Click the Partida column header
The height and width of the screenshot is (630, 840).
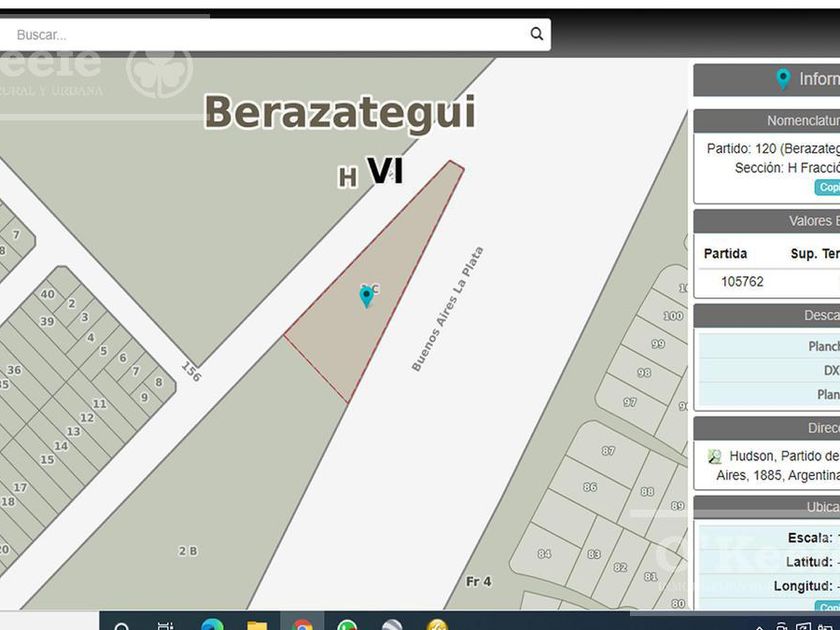[725, 253]
